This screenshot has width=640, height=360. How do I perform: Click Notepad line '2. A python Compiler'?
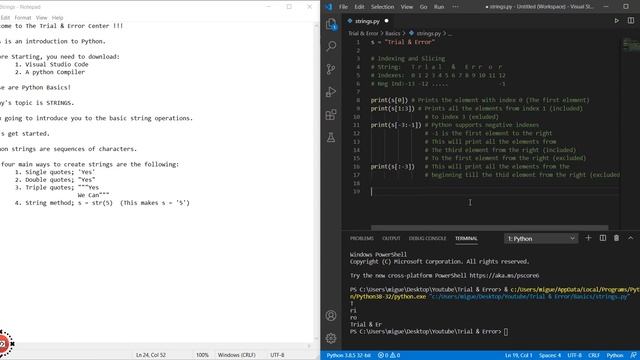click(50, 72)
